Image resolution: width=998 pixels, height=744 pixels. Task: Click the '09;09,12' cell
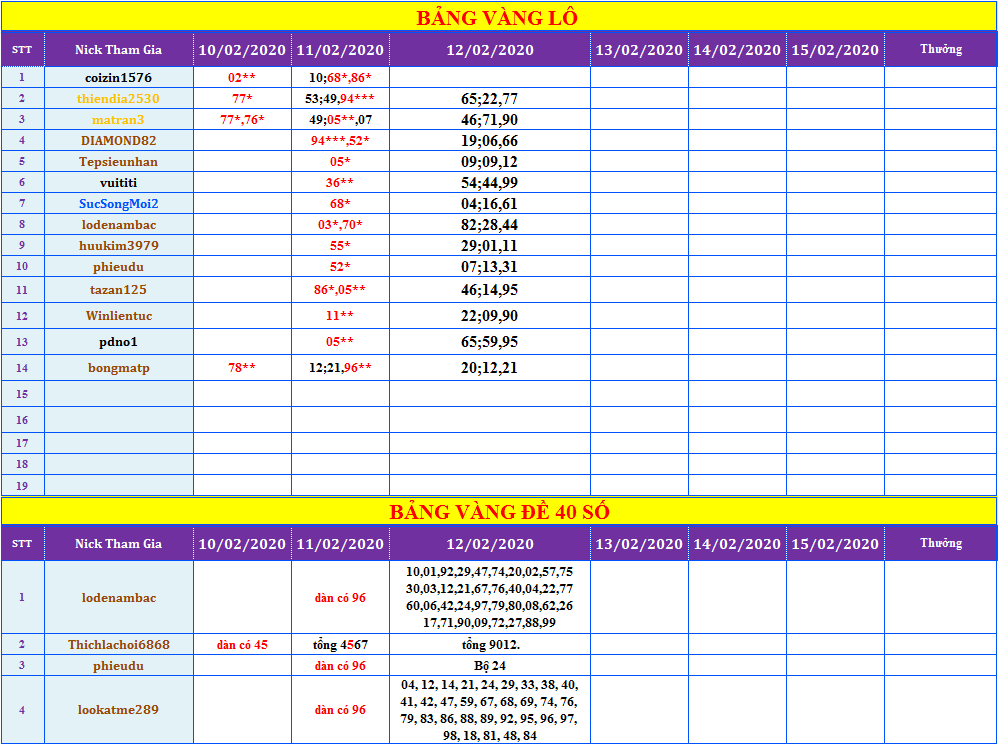click(x=489, y=161)
